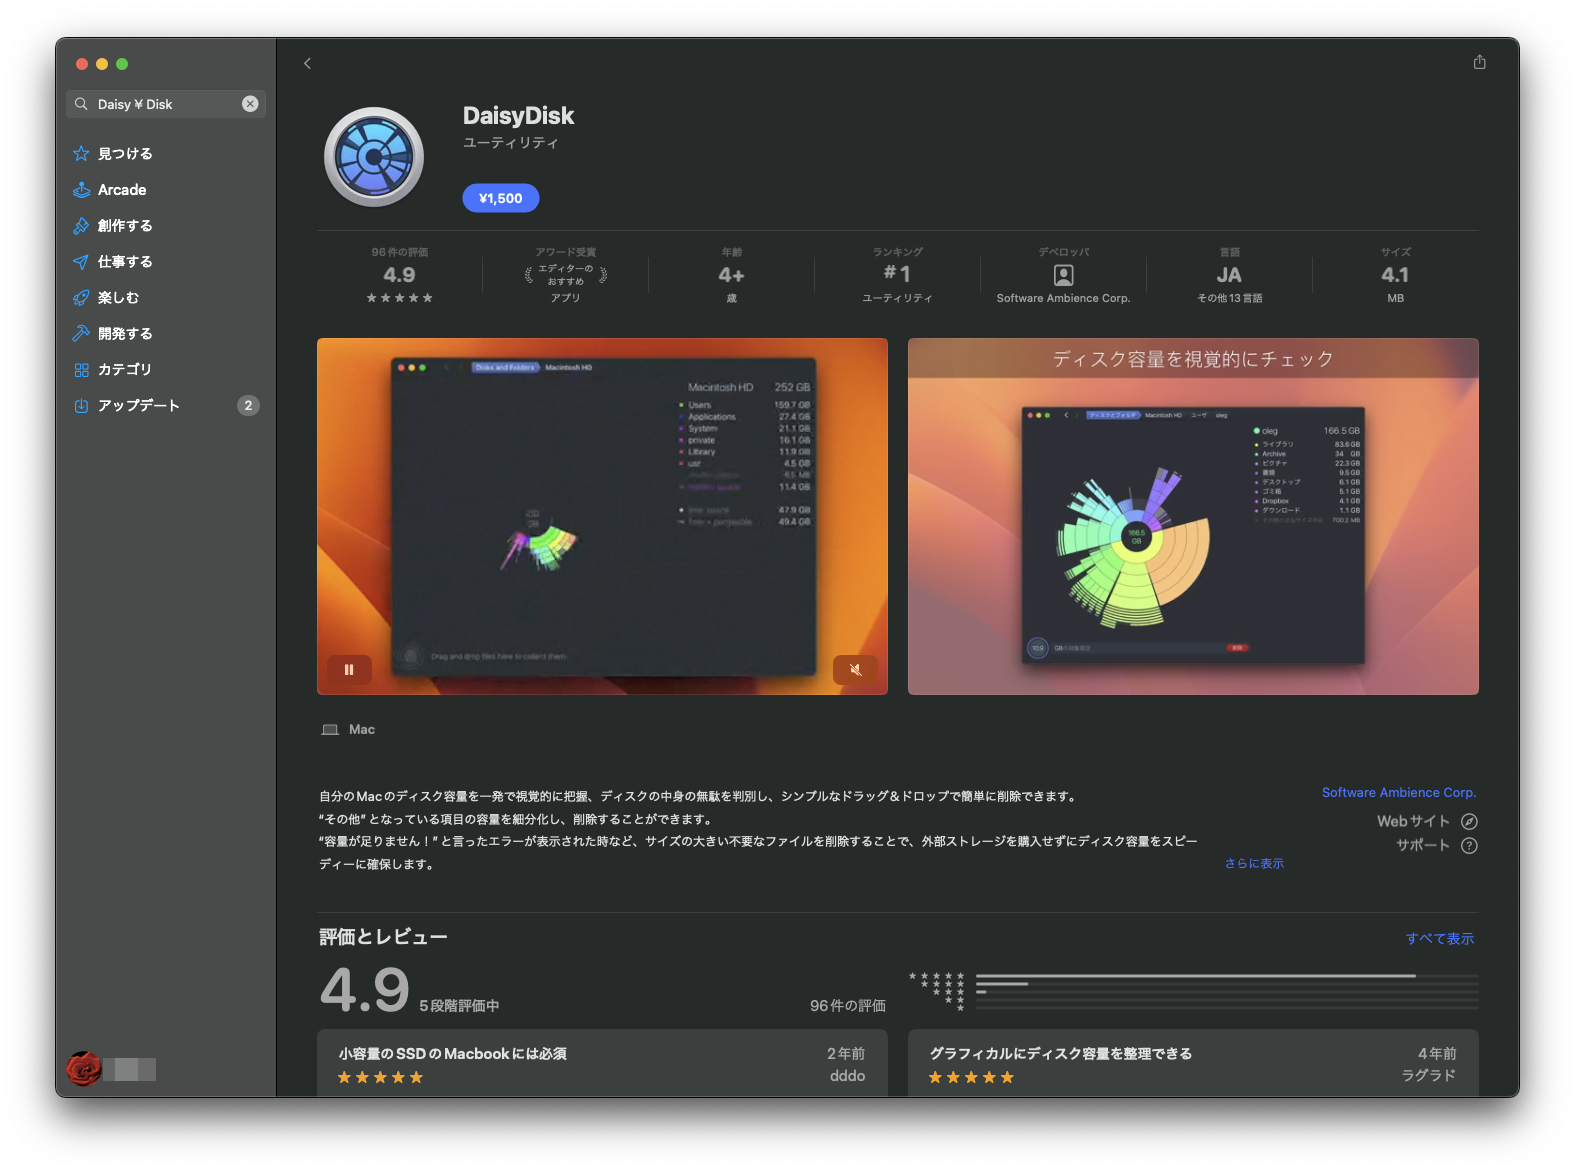Open the サポート help icon
Screen dimensions: 1575x1171
(1469, 845)
